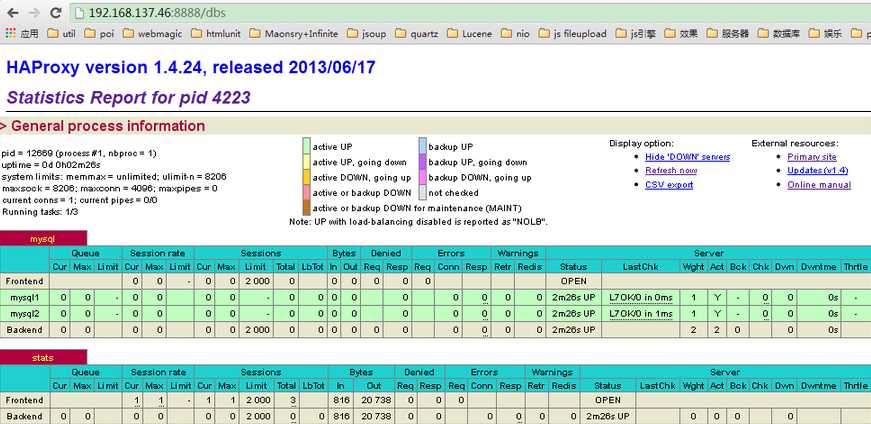Click the Frontend row name in stats table

(24, 400)
